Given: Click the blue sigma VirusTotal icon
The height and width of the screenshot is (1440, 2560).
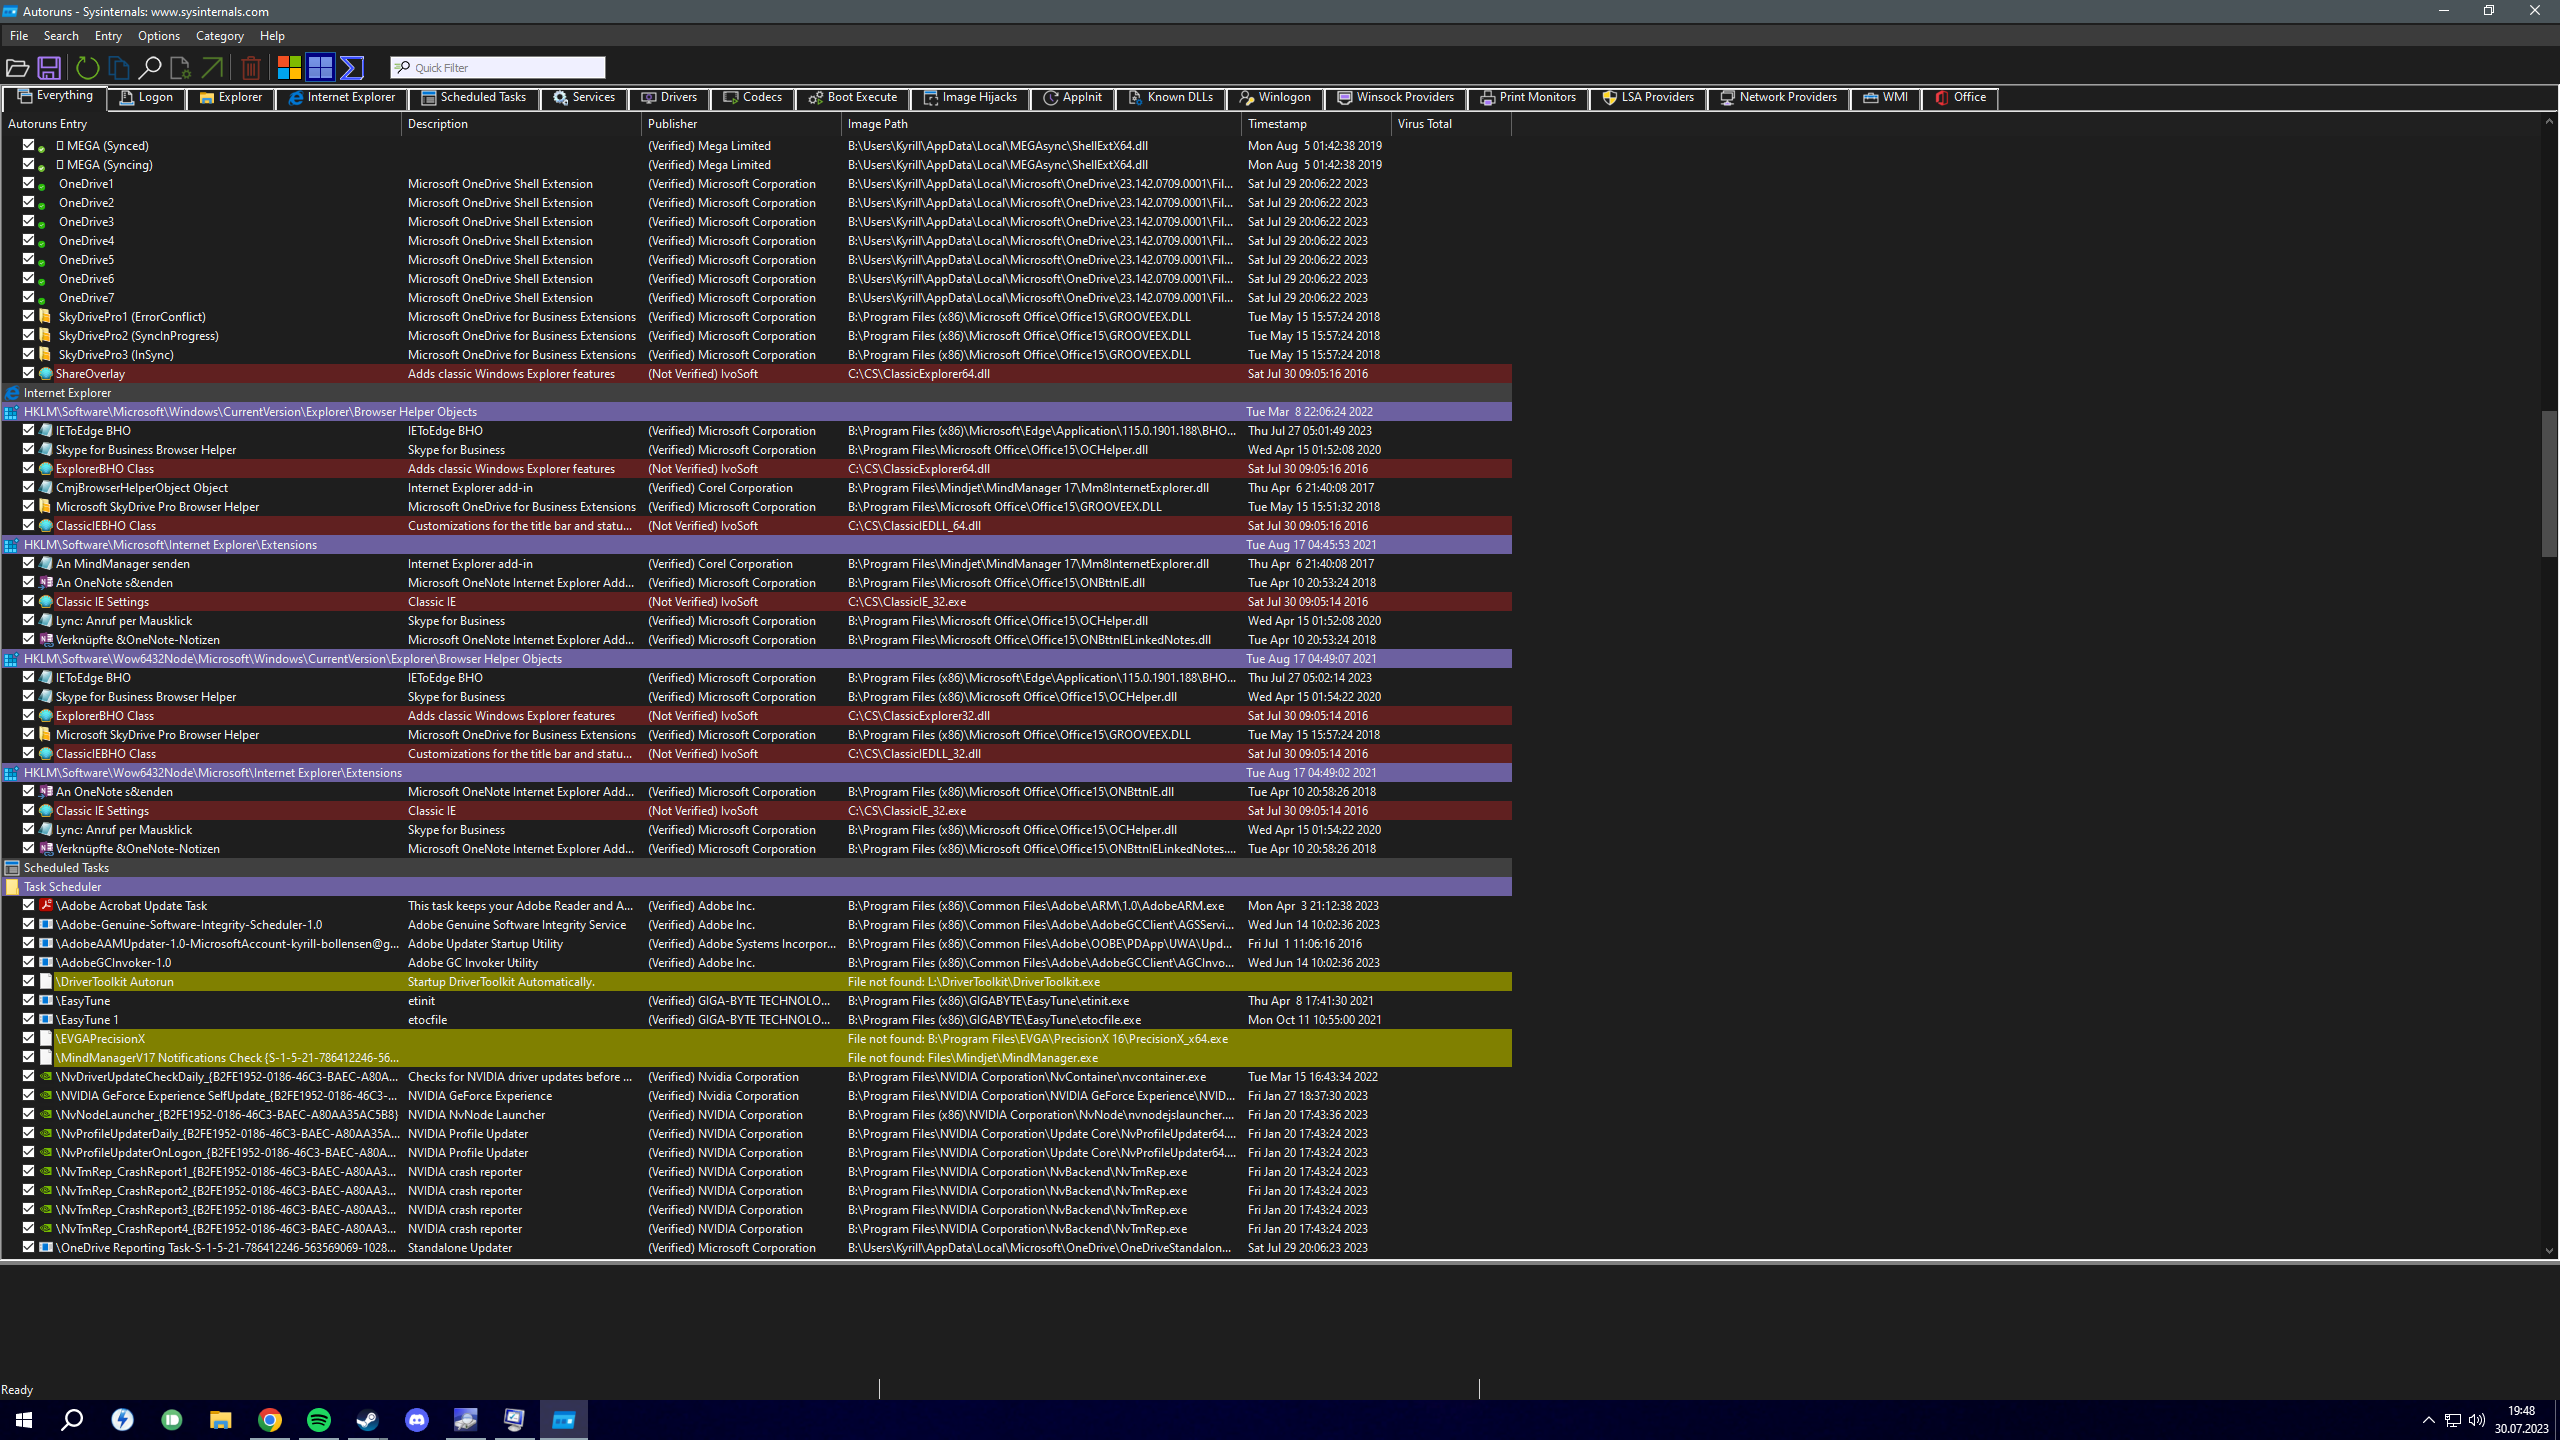Looking at the screenshot, I should (352, 68).
